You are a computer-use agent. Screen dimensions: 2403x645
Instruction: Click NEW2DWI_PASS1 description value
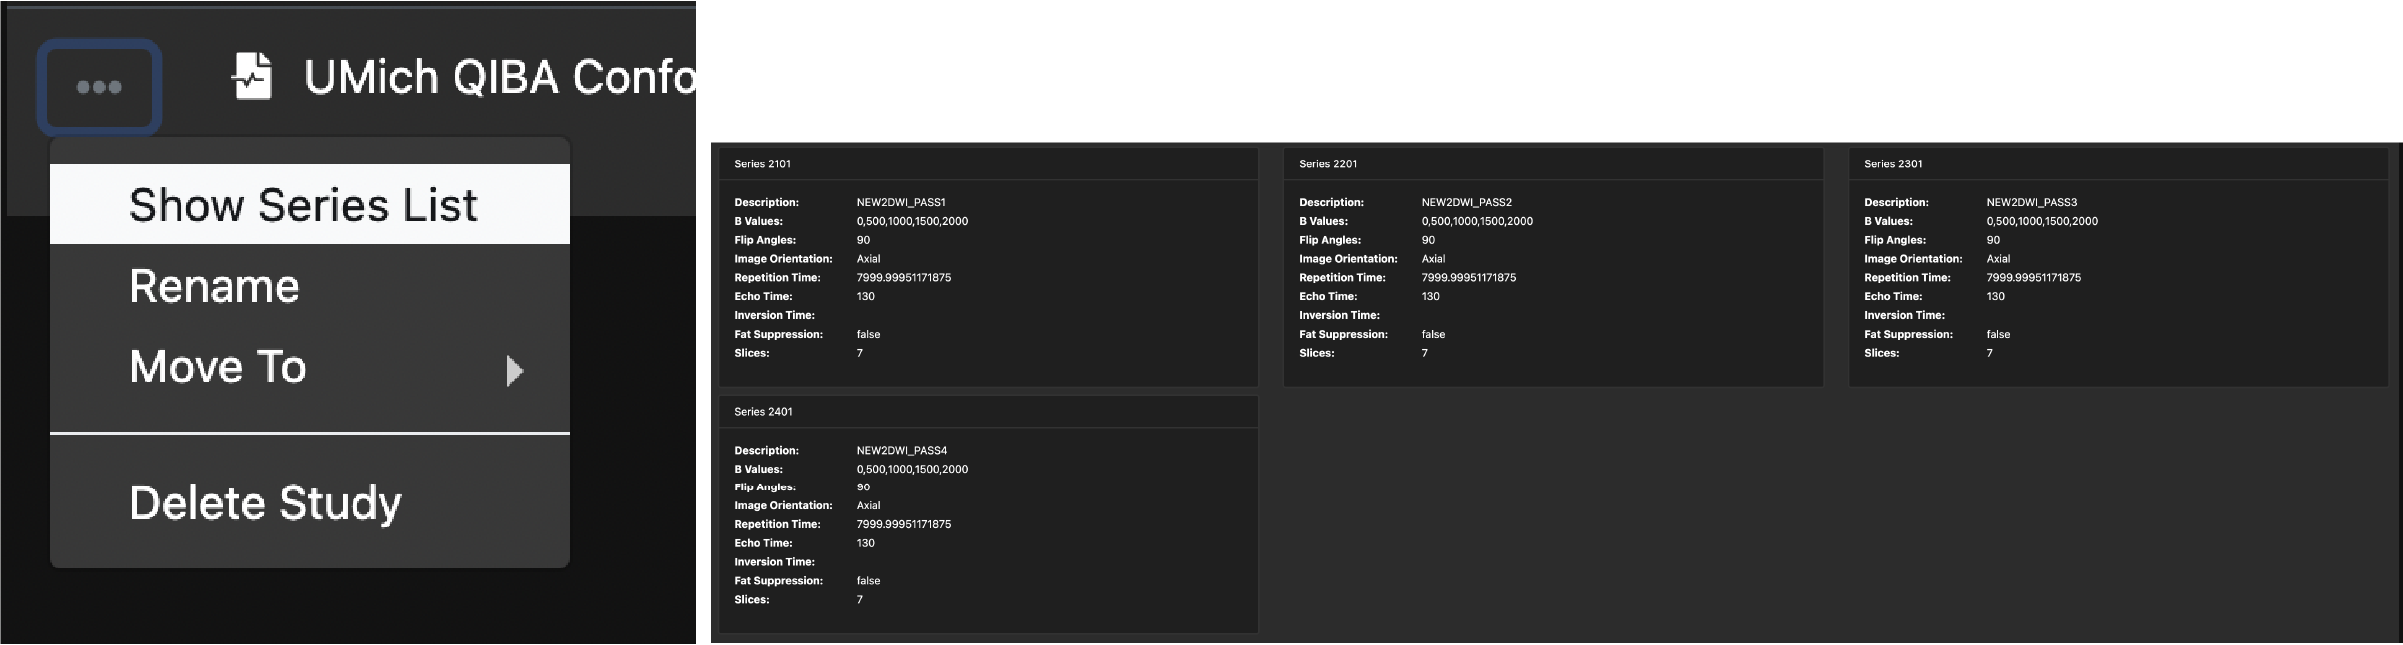(900, 202)
